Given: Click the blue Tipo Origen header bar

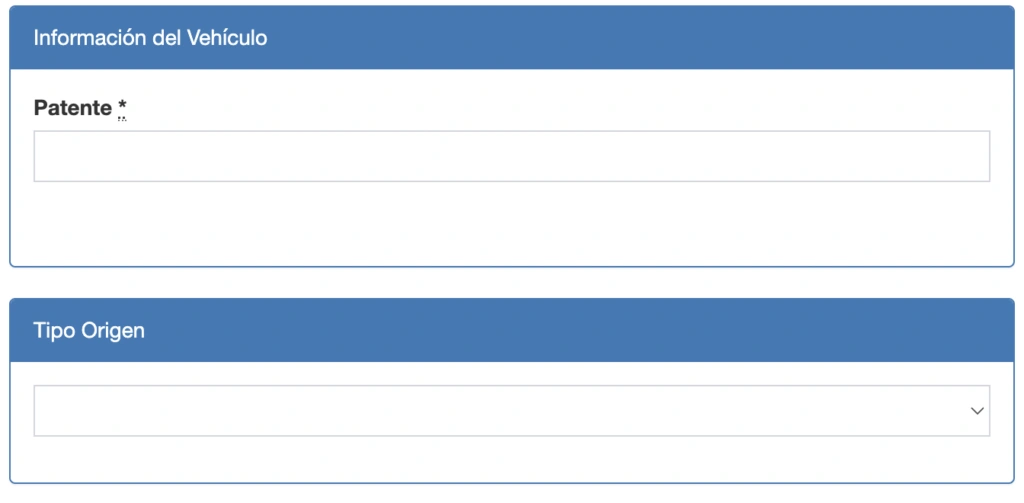Looking at the screenshot, I should [600, 331].
